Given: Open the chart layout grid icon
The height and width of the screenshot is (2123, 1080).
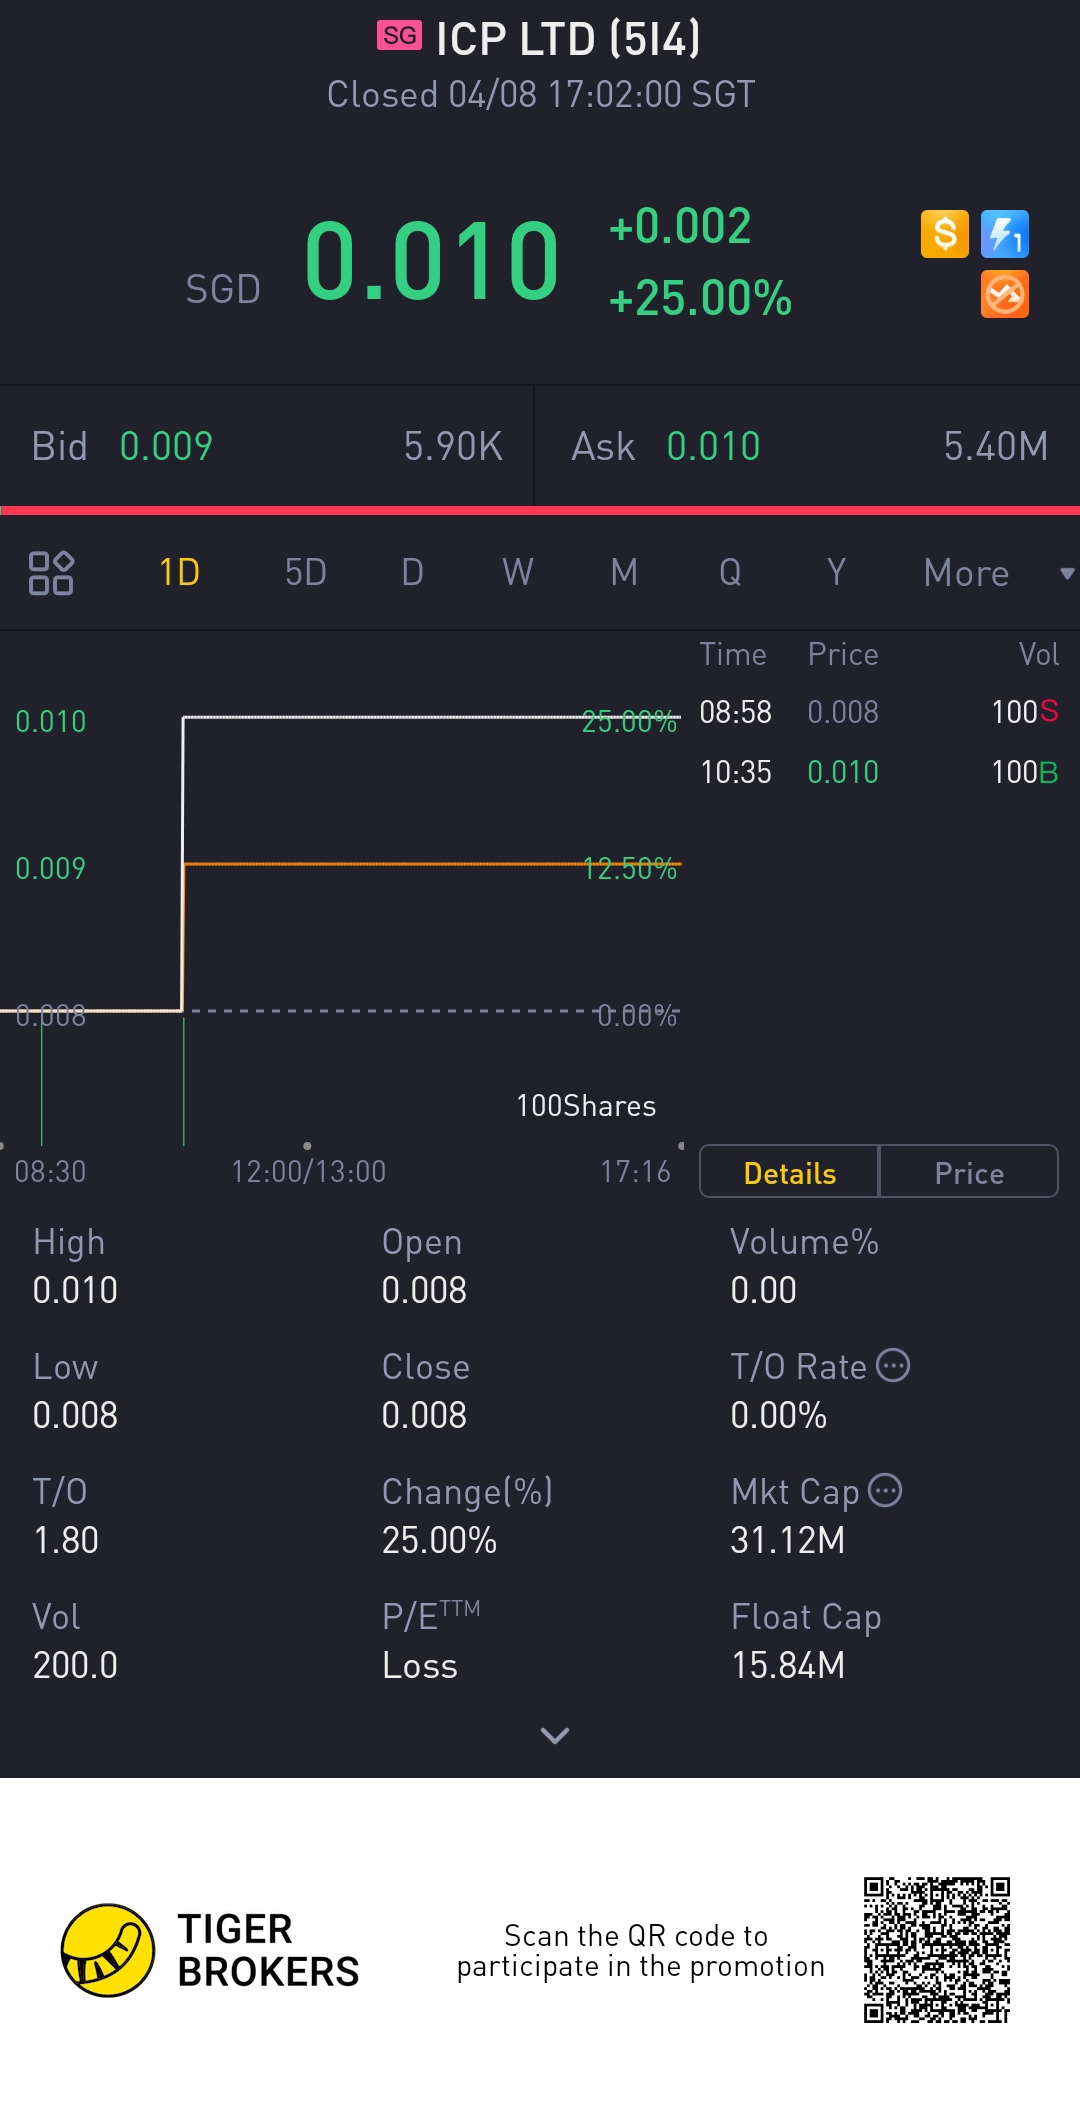Looking at the screenshot, I should pos(51,573).
